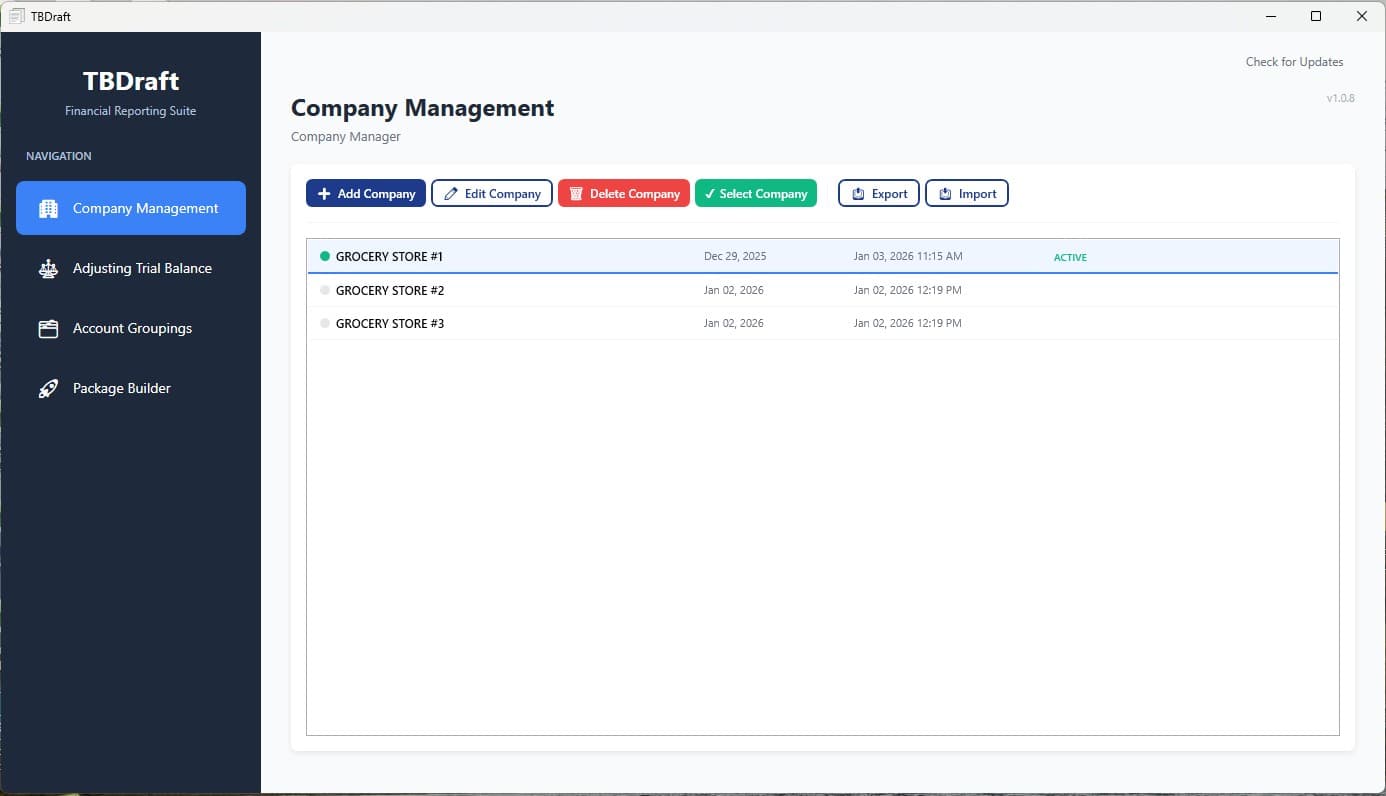Minimize the TBDraft window
1386x796 pixels.
click(x=1271, y=16)
